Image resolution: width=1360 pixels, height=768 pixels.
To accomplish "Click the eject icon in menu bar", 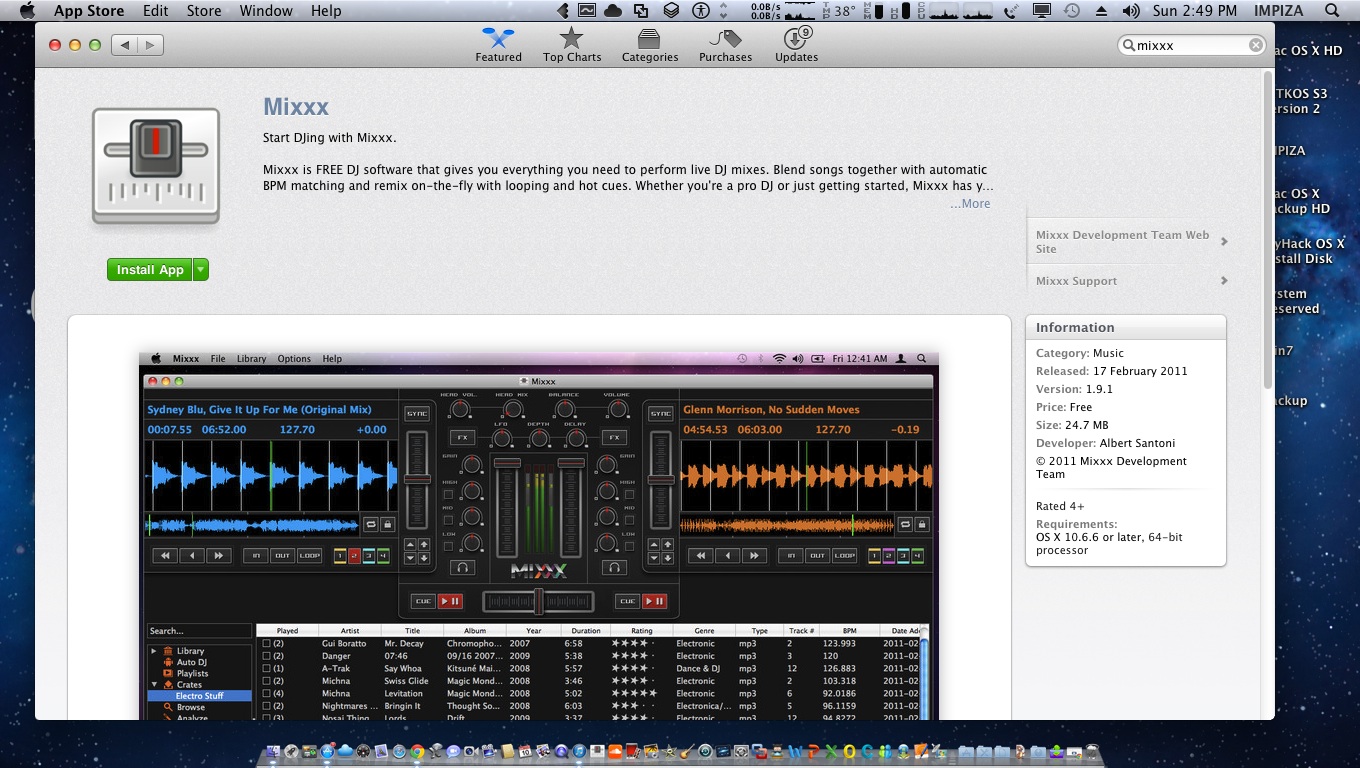I will pos(1101,11).
